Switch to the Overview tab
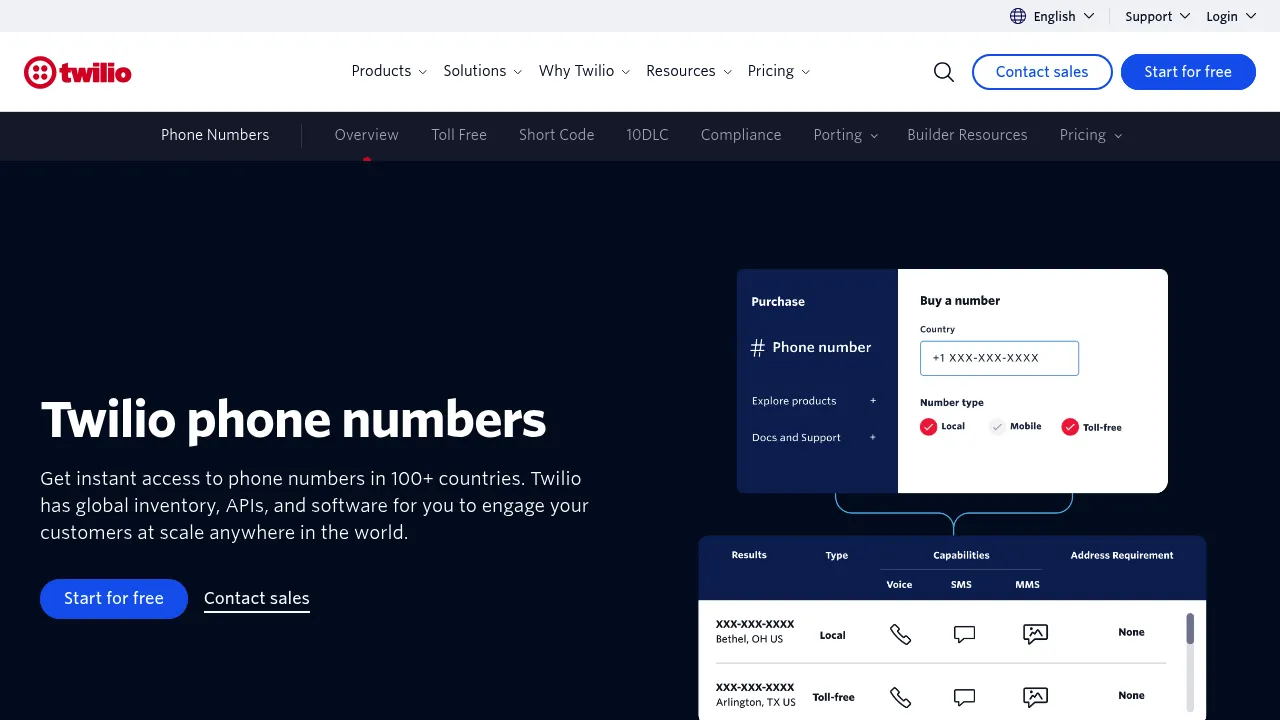The width and height of the screenshot is (1280, 720). click(366, 135)
